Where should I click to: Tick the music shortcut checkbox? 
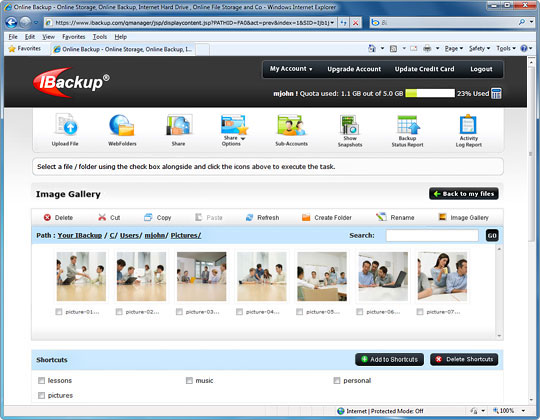point(189,380)
